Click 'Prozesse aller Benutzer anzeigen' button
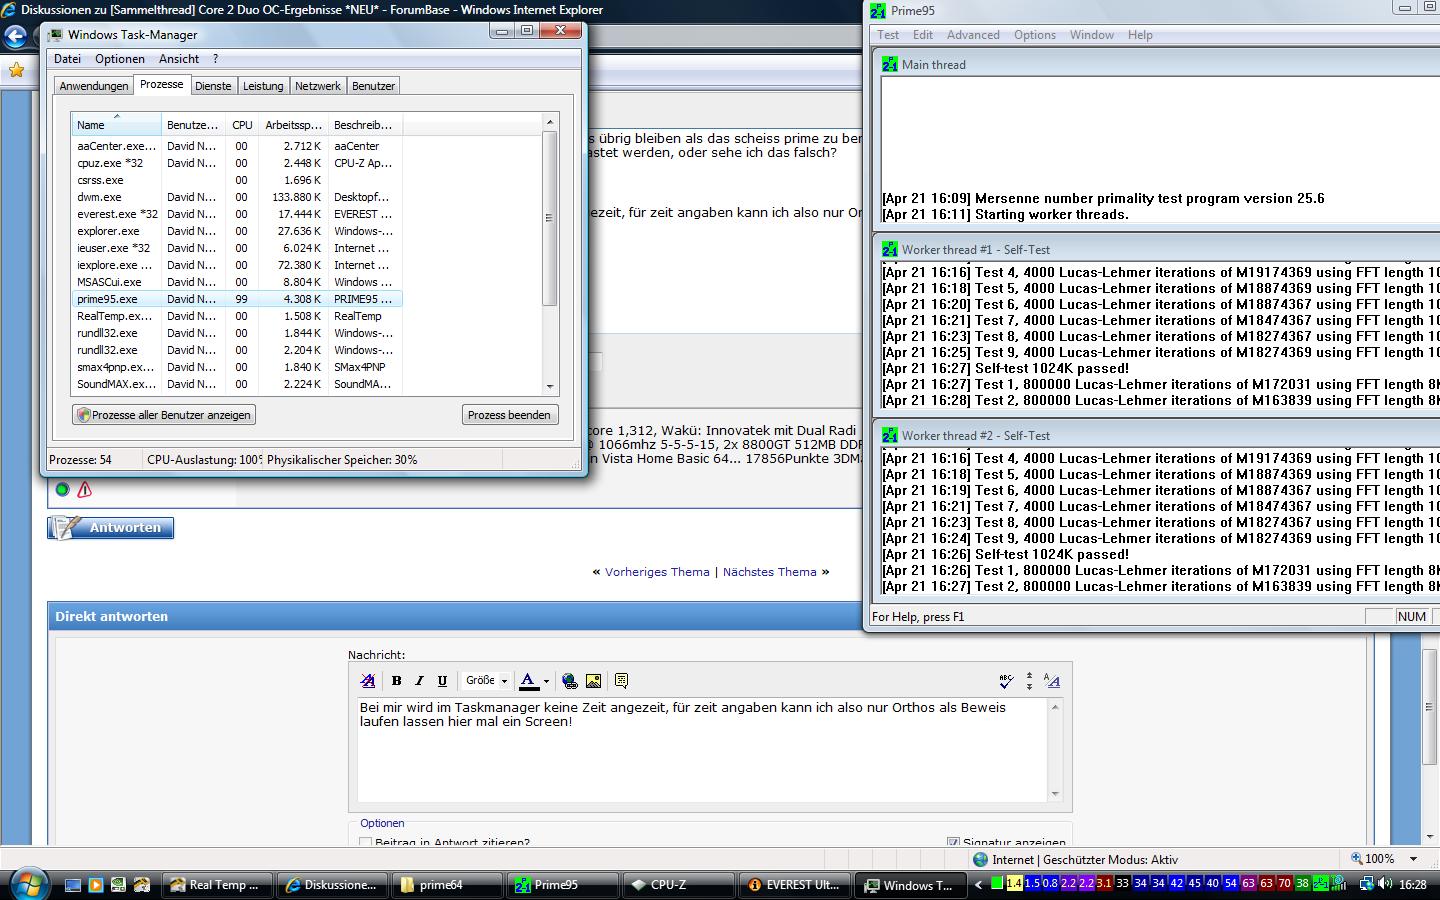 164,415
